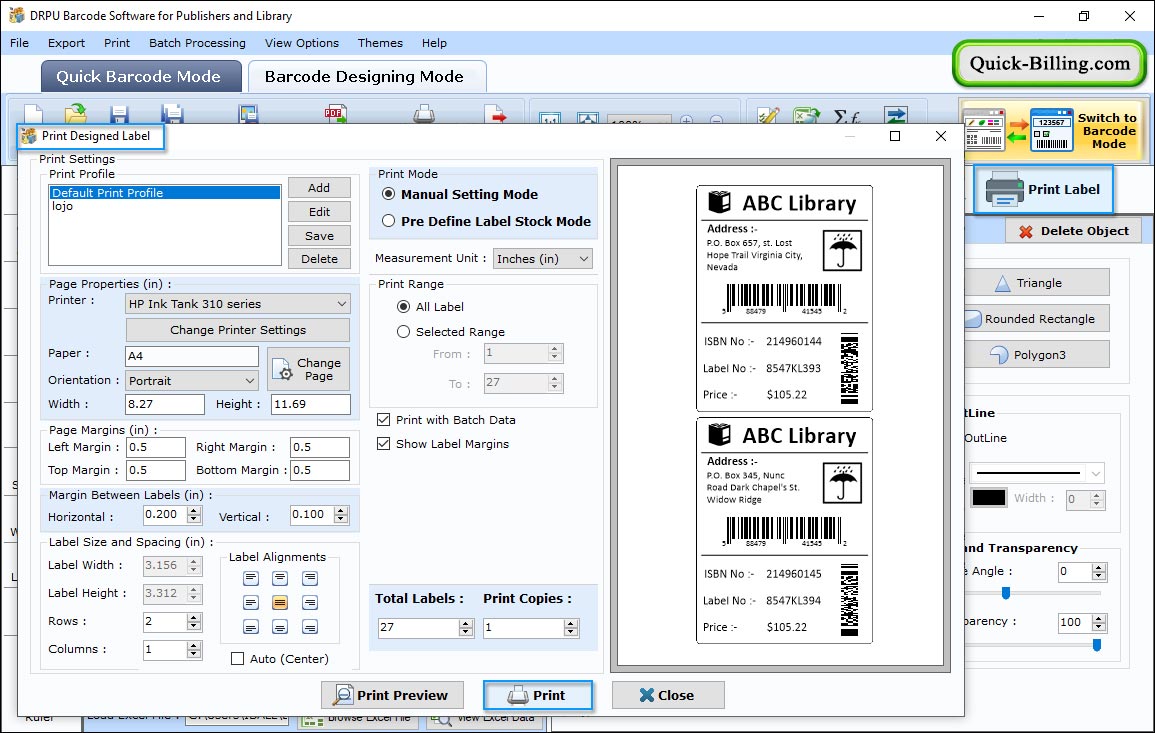Click the formula sigma fx toolbar icon
The width and height of the screenshot is (1155, 733).
pos(847,116)
